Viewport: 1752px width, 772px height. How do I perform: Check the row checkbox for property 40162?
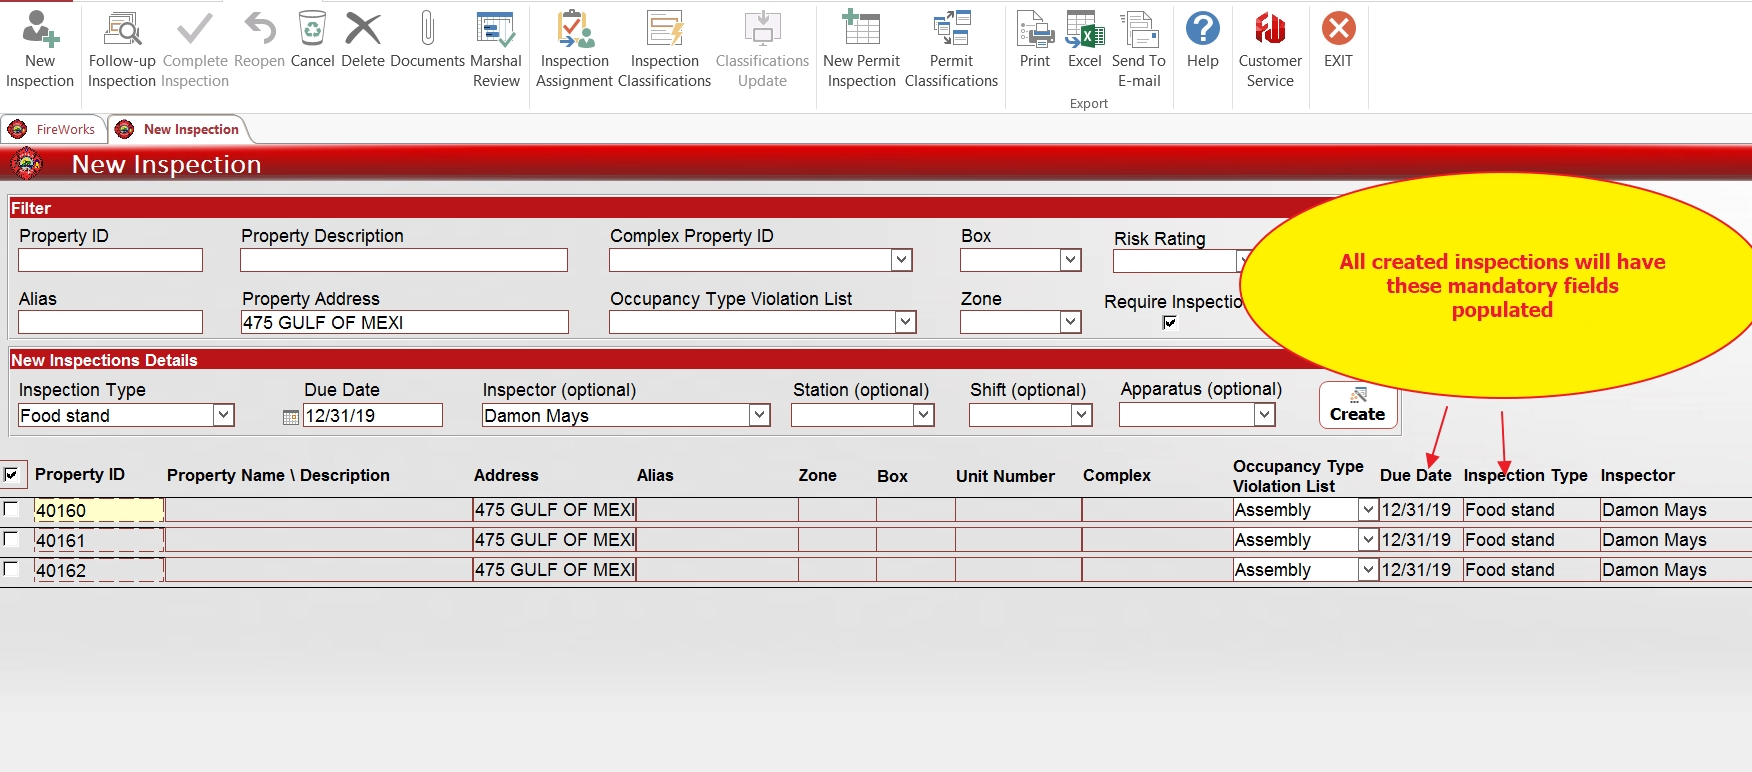pos(11,569)
